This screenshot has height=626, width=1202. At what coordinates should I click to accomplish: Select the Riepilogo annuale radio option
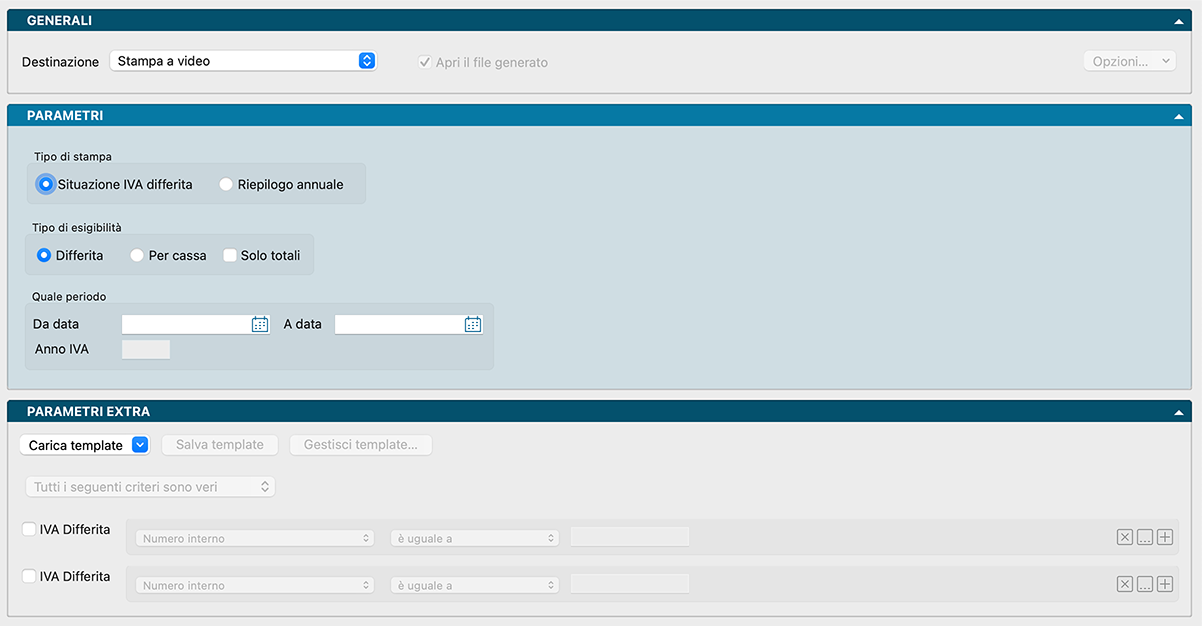pyautogui.click(x=226, y=185)
